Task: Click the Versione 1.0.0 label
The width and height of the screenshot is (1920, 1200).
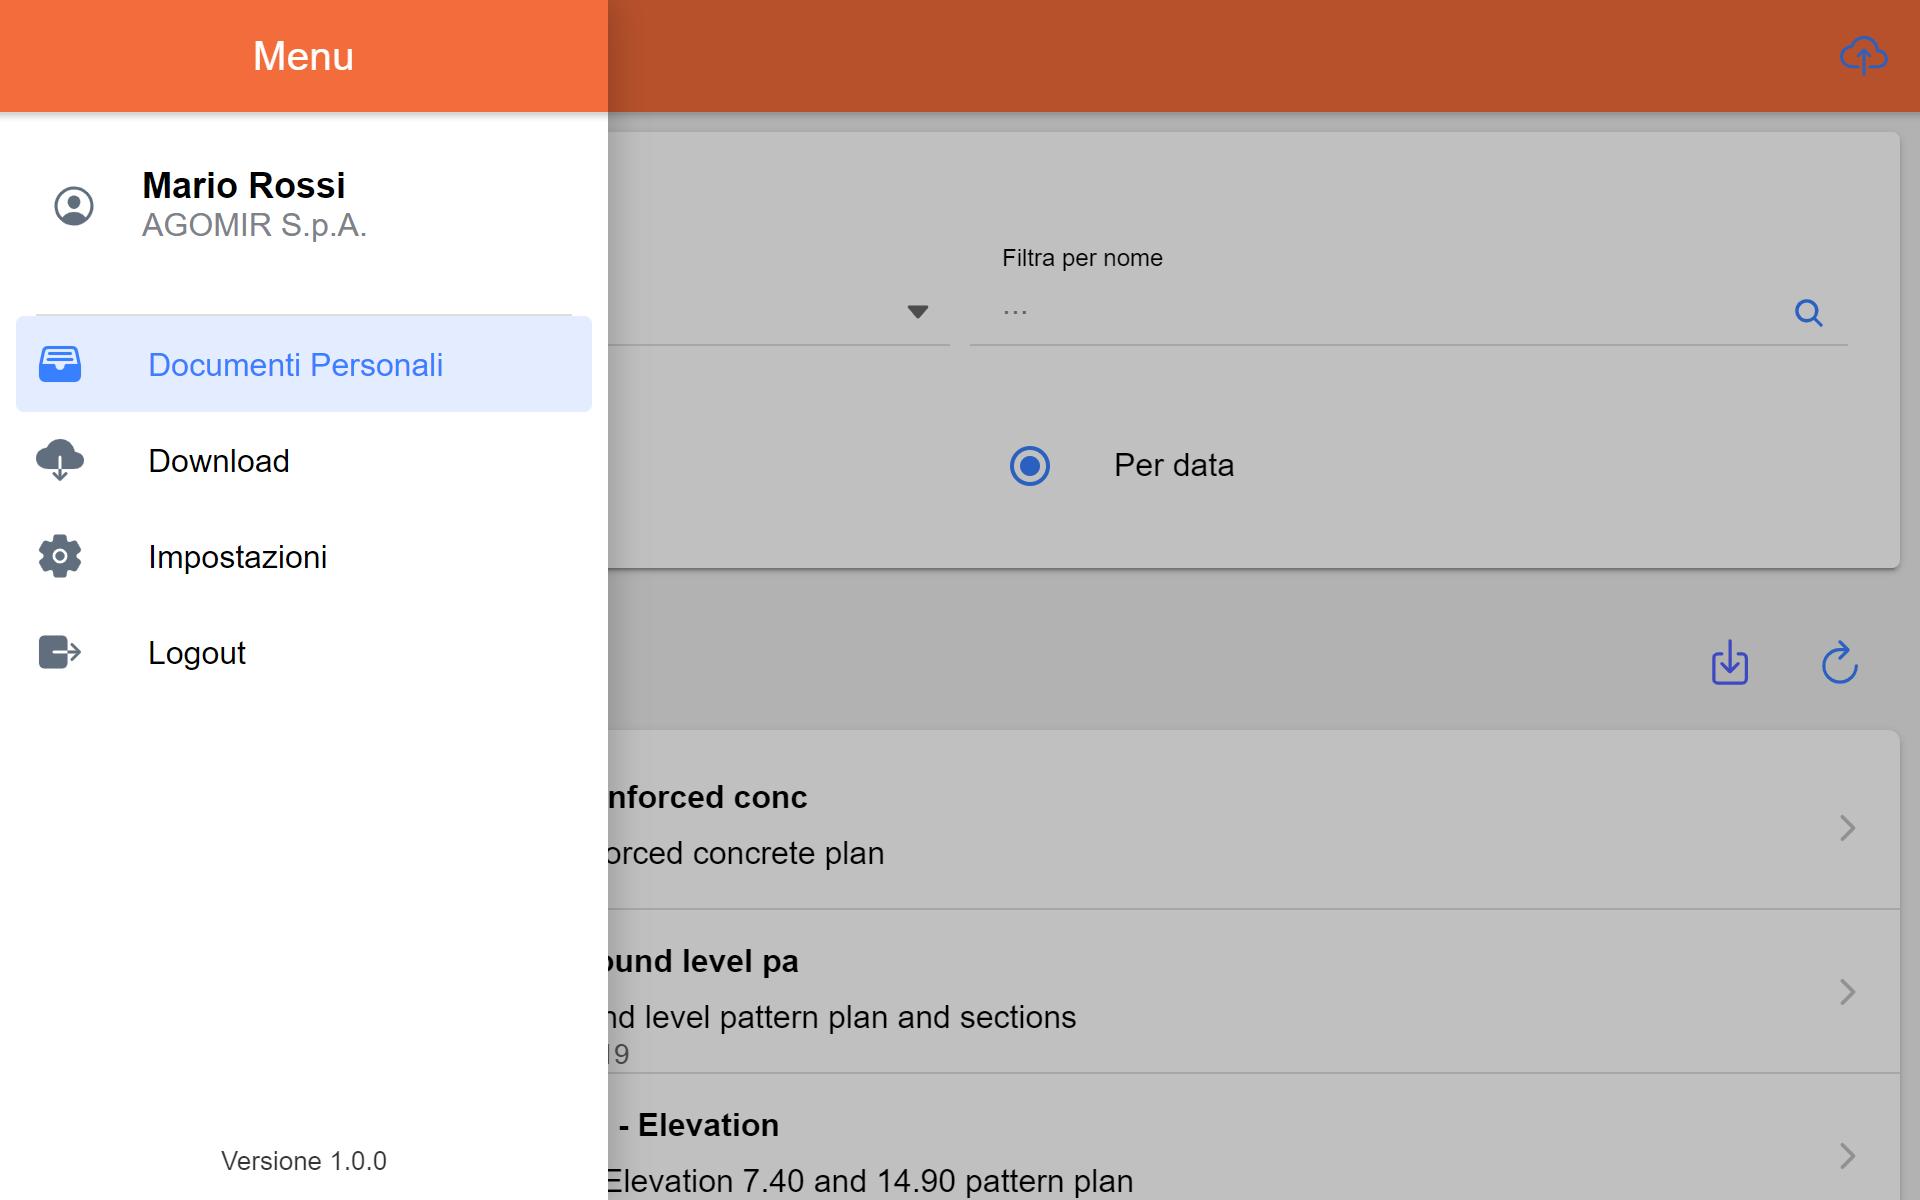Action: pyautogui.click(x=304, y=1161)
